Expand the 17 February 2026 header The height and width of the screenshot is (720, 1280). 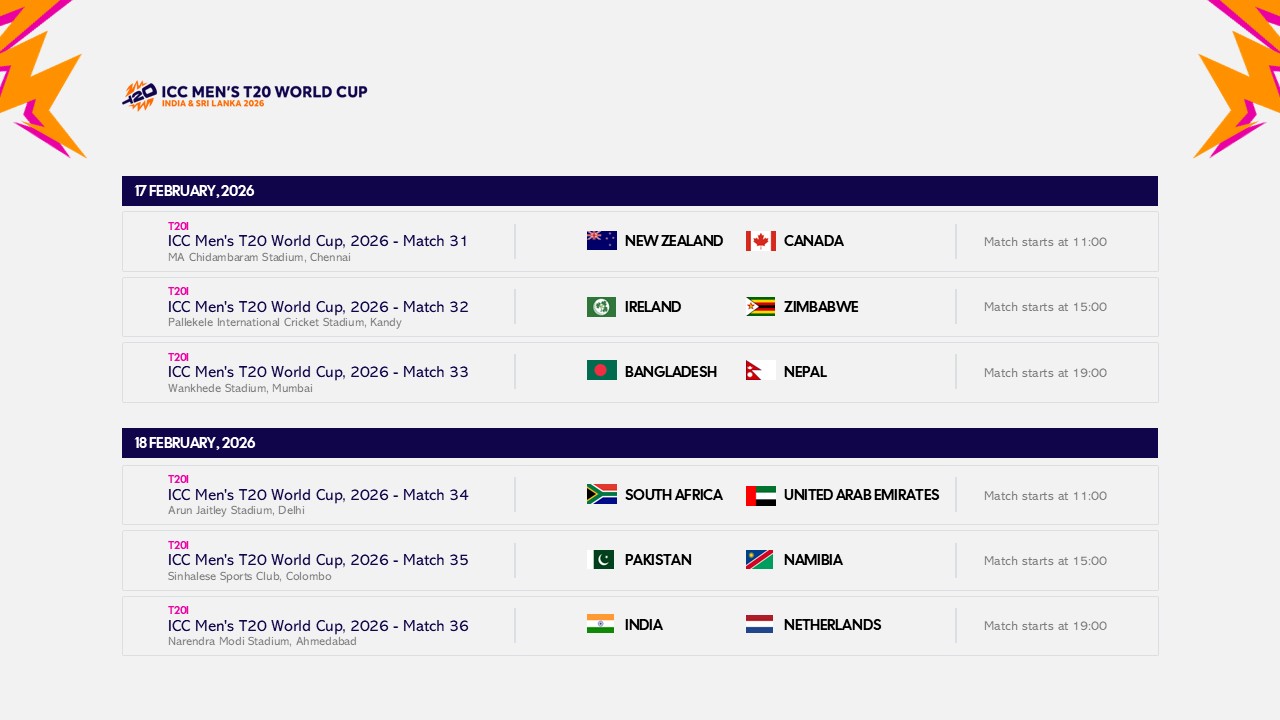(x=640, y=191)
